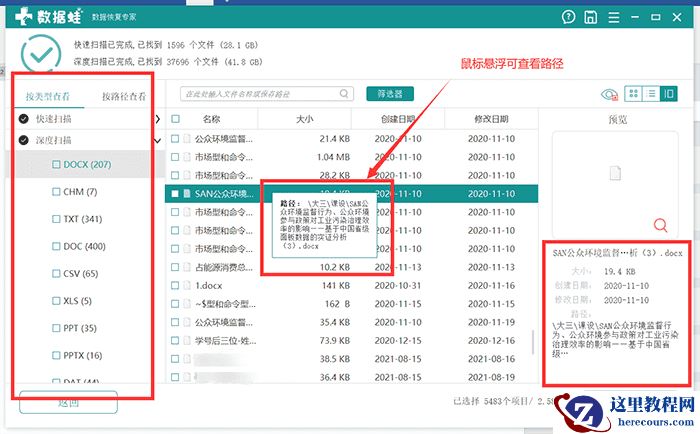Expand the 快速扫描 section arrow

(x=158, y=119)
